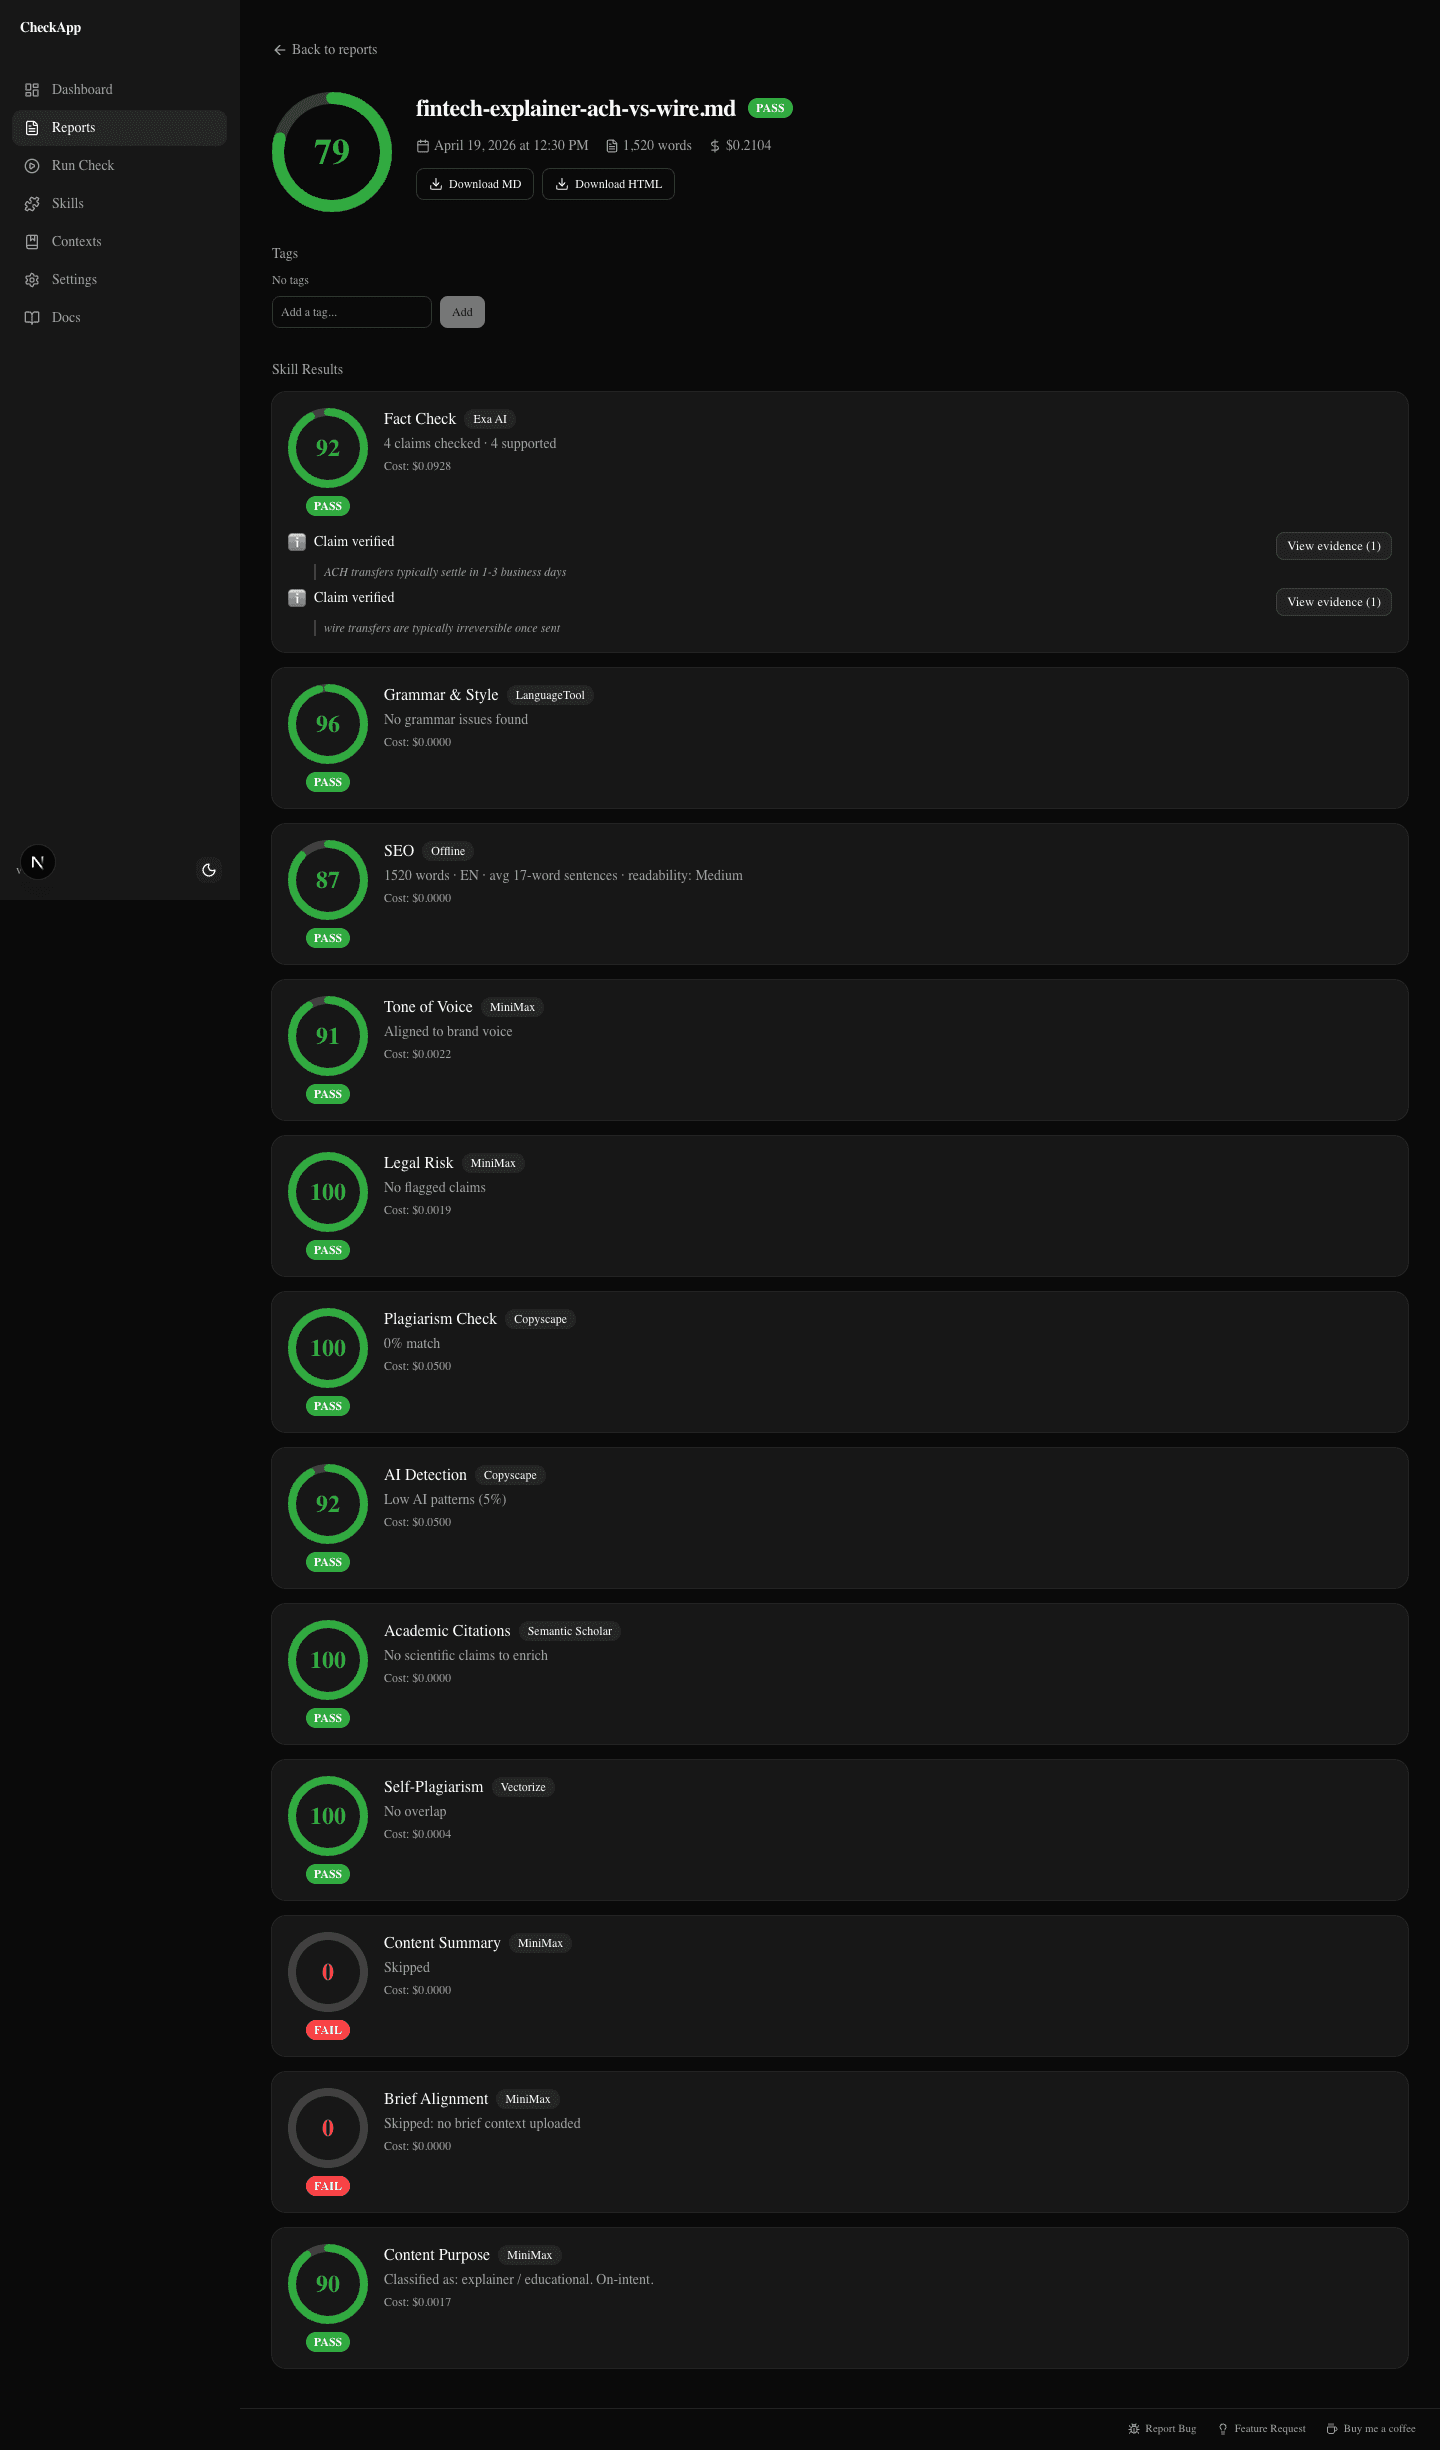This screenshot has width=1440, height=2450.
Task: Click the calendar icon beside the report date
Action: coord(423,145)
